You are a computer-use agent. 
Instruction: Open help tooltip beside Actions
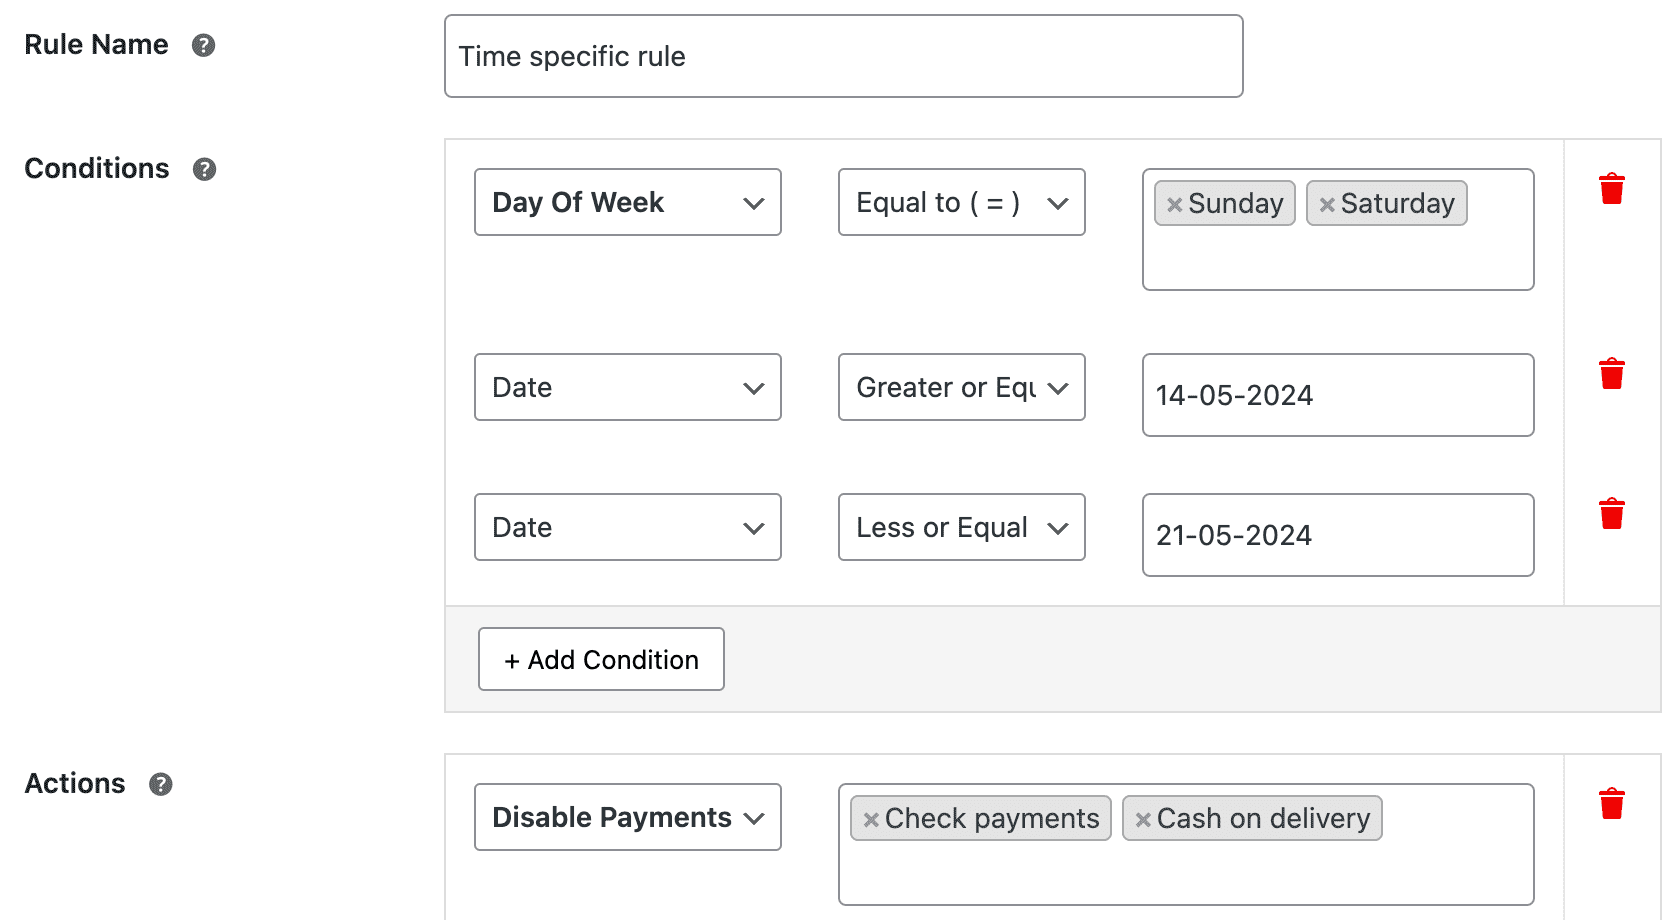161,784
